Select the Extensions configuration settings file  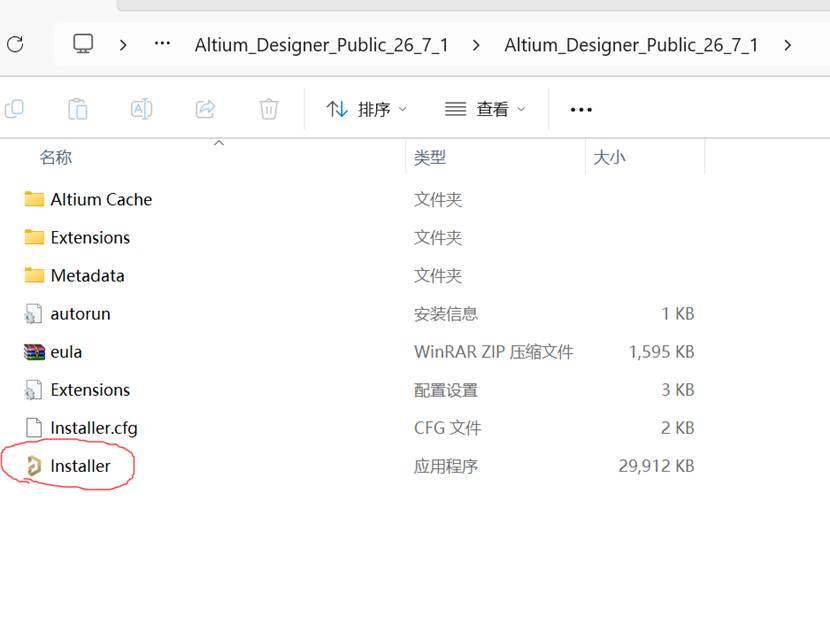(x=90, y=390)
